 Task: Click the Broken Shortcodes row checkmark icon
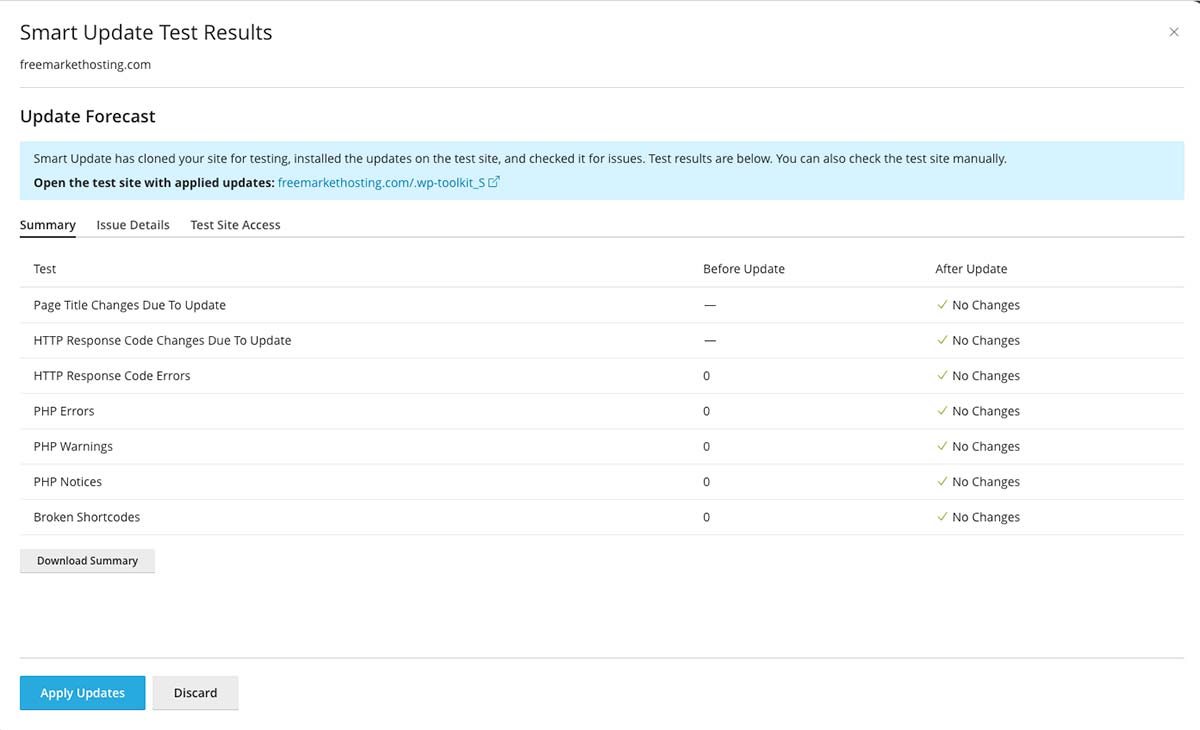[x=942, y=517]
